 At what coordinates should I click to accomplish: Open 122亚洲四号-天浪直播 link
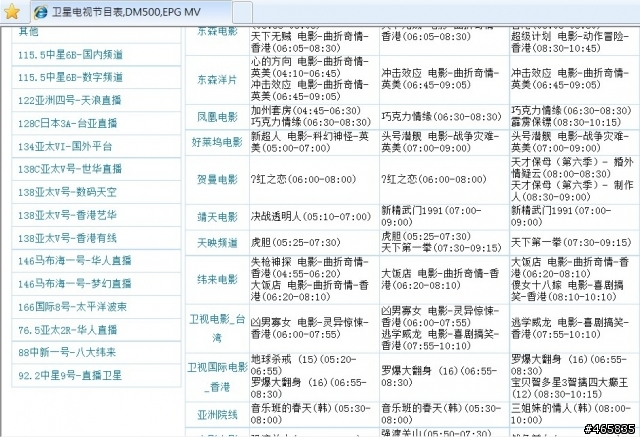69,100
